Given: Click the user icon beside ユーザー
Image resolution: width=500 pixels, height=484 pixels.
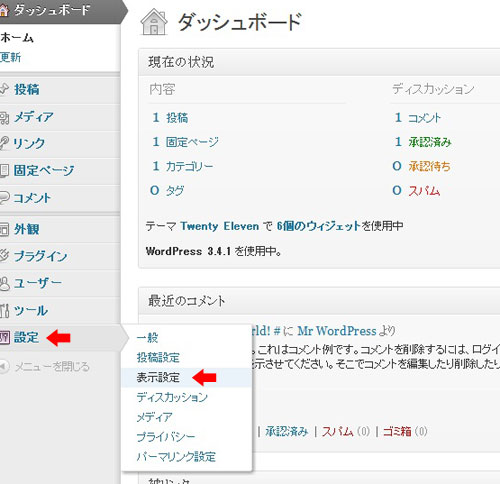Looking at the screenshot, I should [x=4, y=283].
